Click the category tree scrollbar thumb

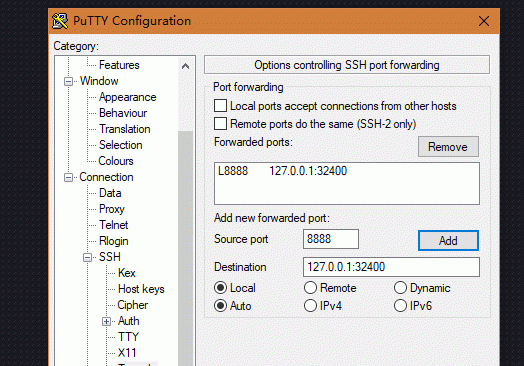click(185, 248)
